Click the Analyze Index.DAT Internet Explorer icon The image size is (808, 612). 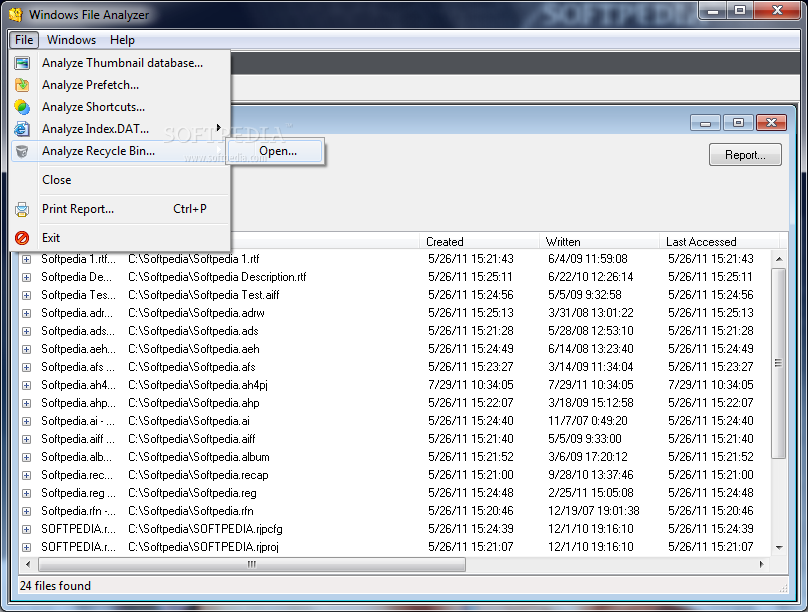[x=22, y=129]
